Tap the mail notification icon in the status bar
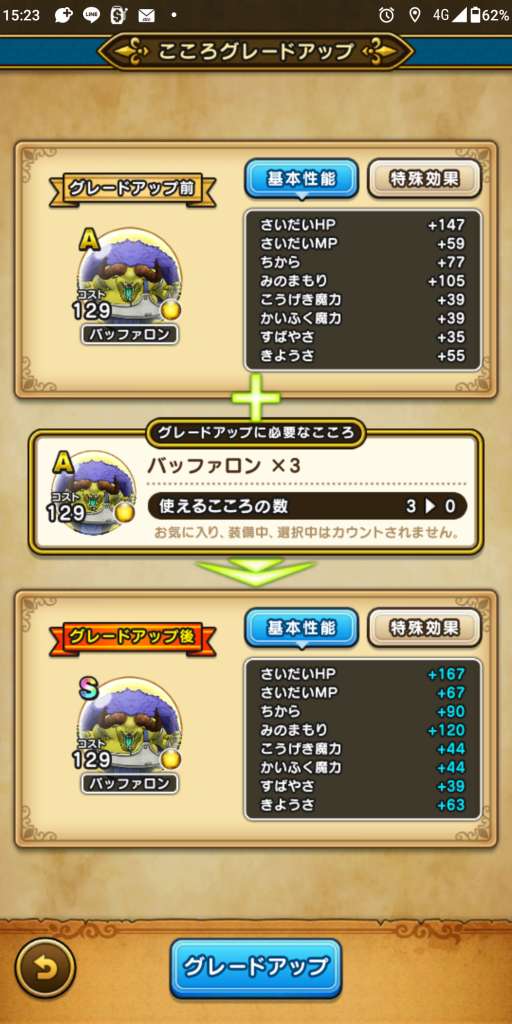Screen dimensions: 512x1024 pyautogui.click(x=146, y=14)
